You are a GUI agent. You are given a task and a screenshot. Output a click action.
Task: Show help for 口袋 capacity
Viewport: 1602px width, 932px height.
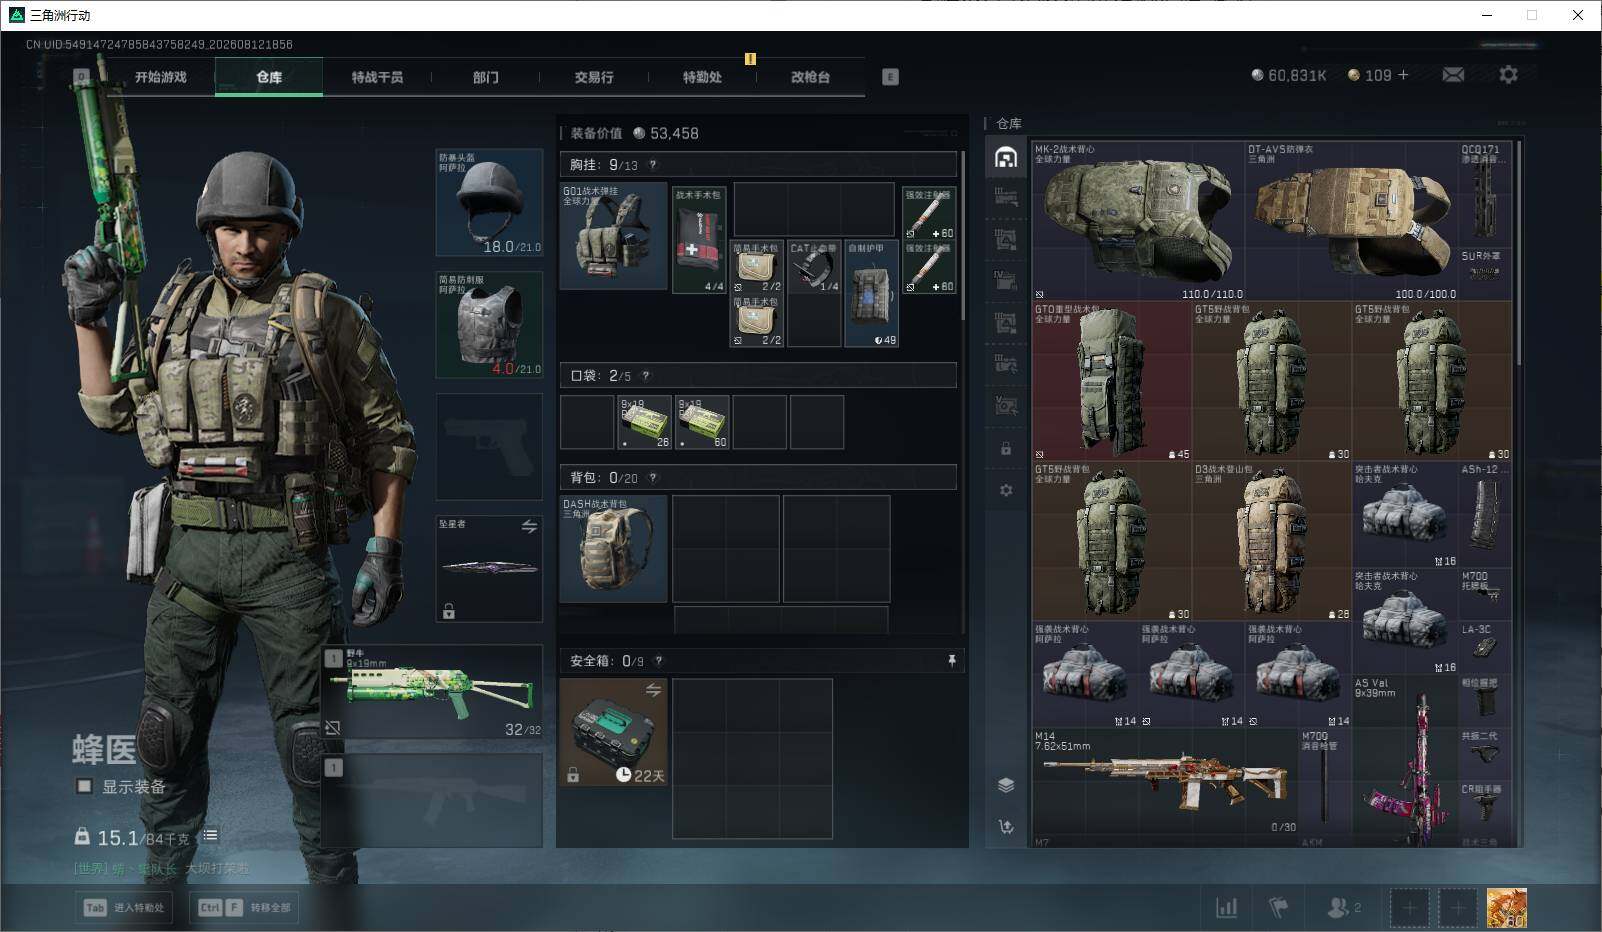coord(646,376)
